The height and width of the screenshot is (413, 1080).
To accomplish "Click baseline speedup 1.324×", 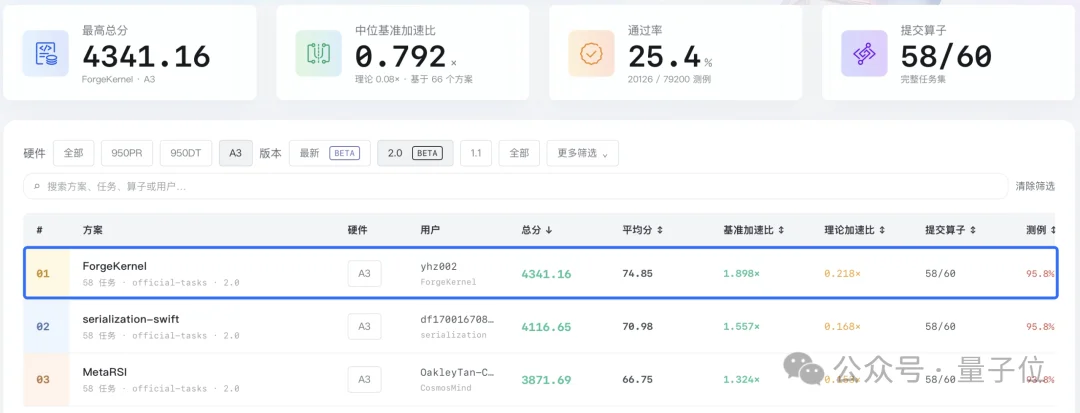I will [x=741, y=379].
